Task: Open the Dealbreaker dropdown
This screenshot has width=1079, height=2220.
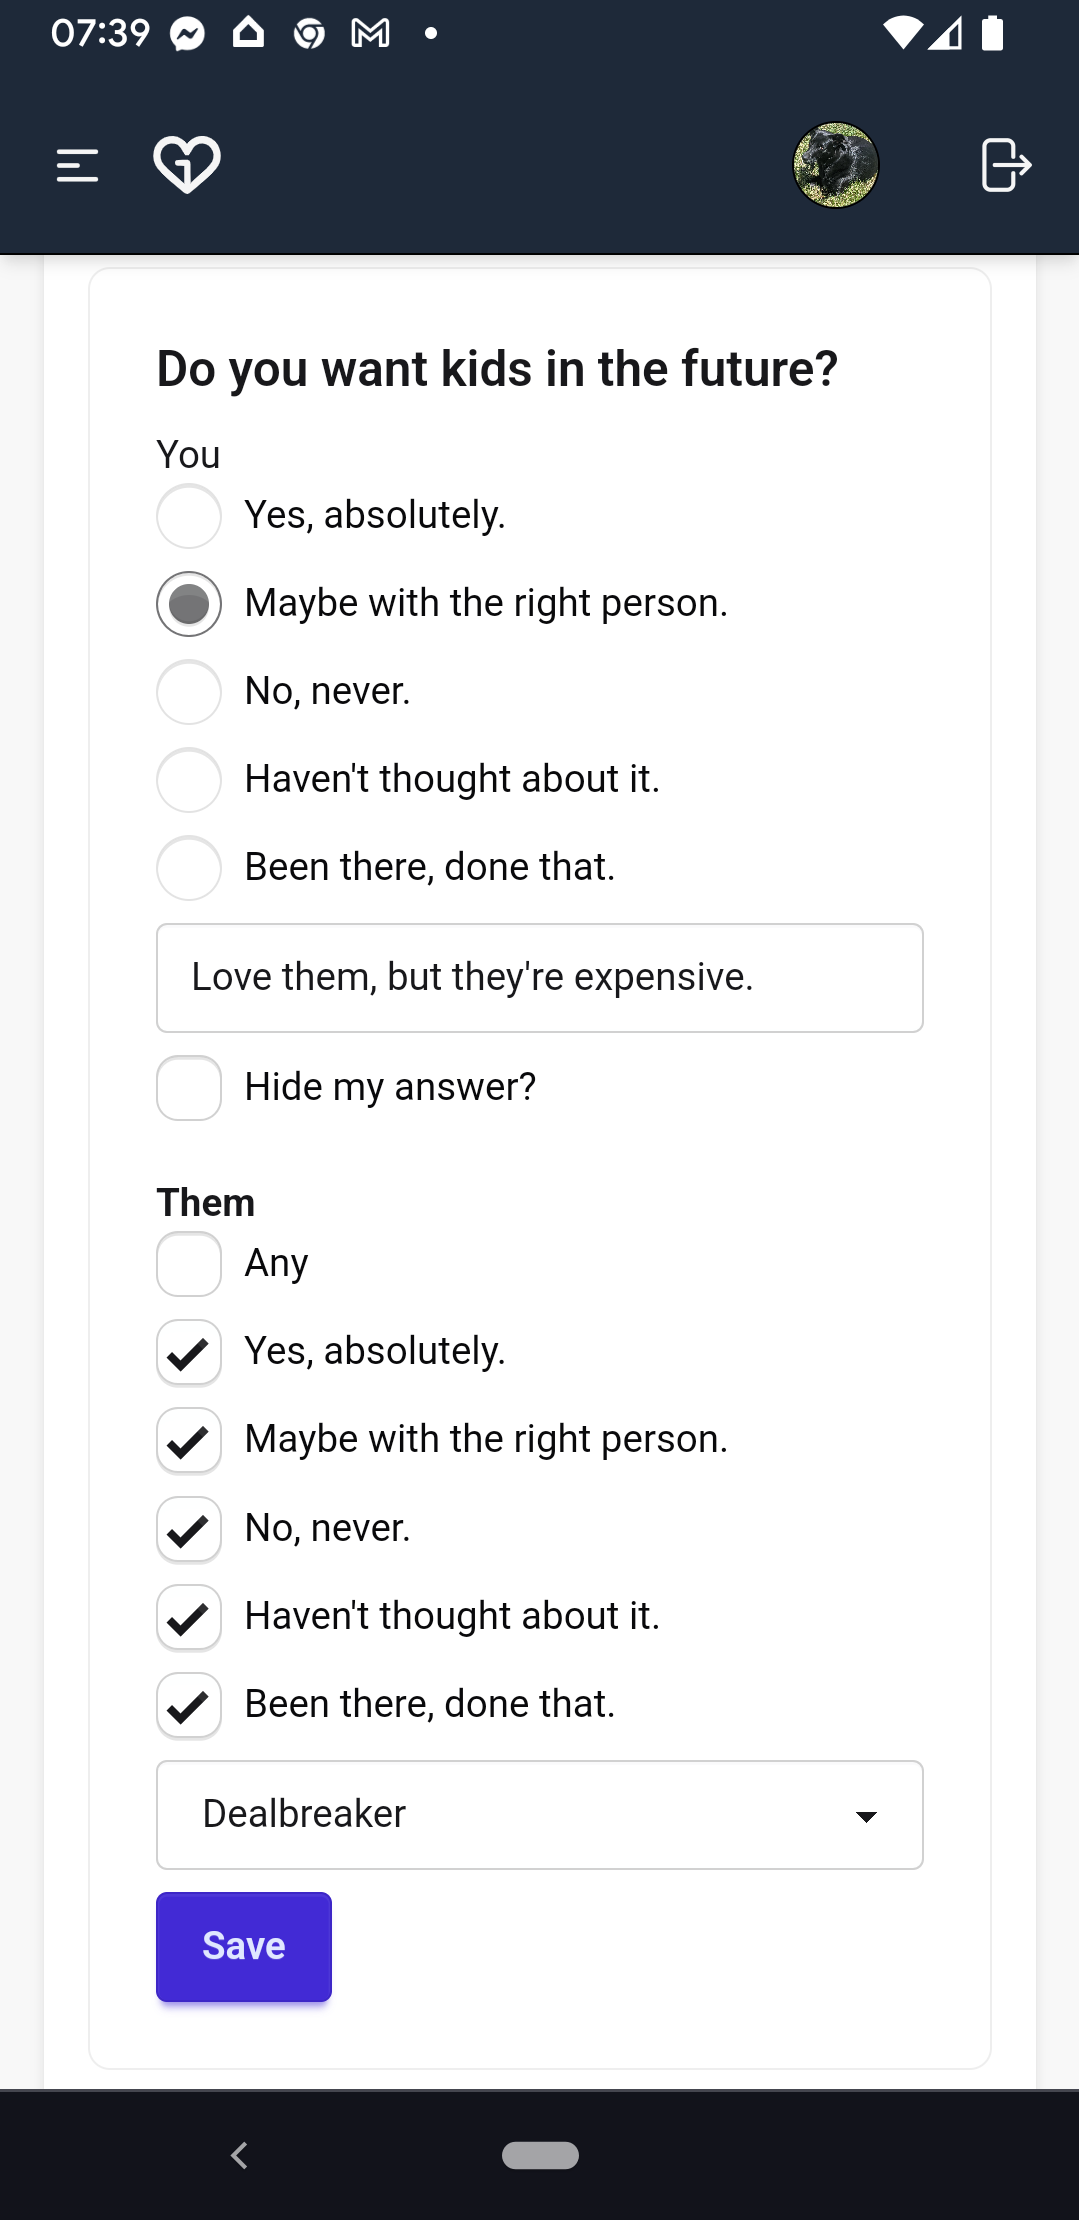Action: pos(539,1815)
